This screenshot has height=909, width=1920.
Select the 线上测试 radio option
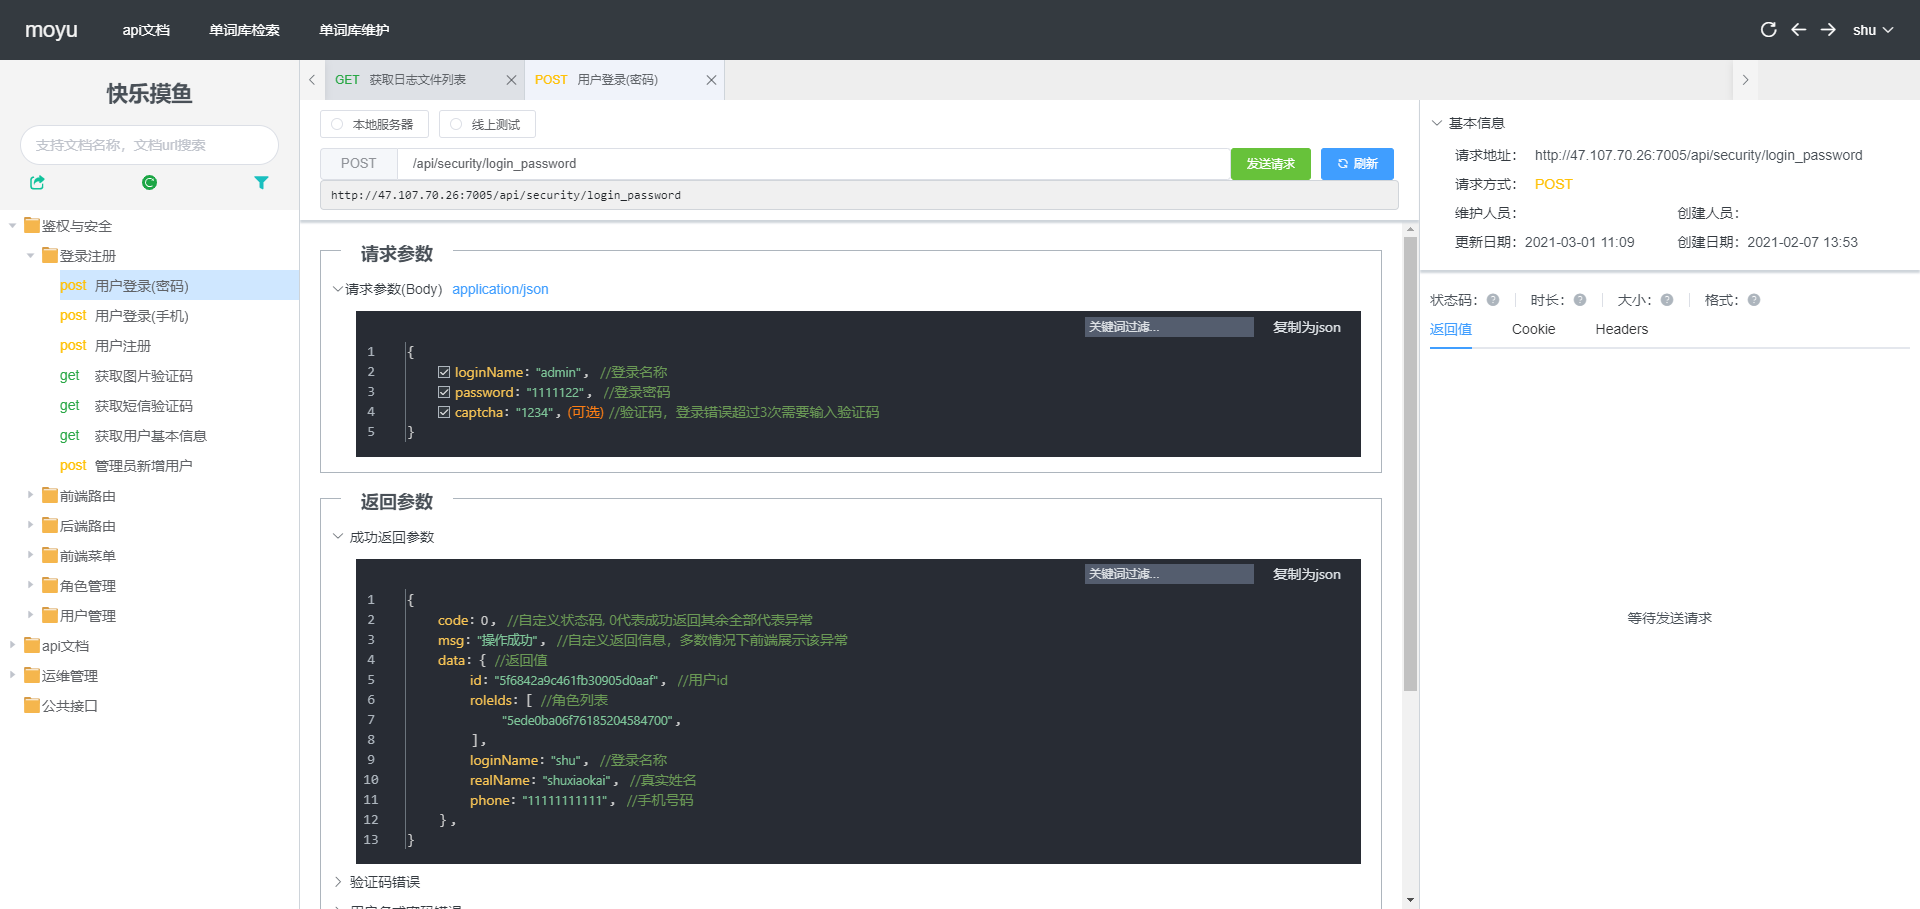click(x=487, y=124)
